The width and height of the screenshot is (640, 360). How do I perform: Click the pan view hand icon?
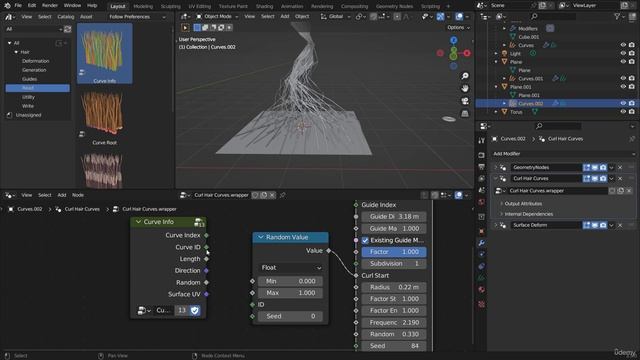coord(465,88)
